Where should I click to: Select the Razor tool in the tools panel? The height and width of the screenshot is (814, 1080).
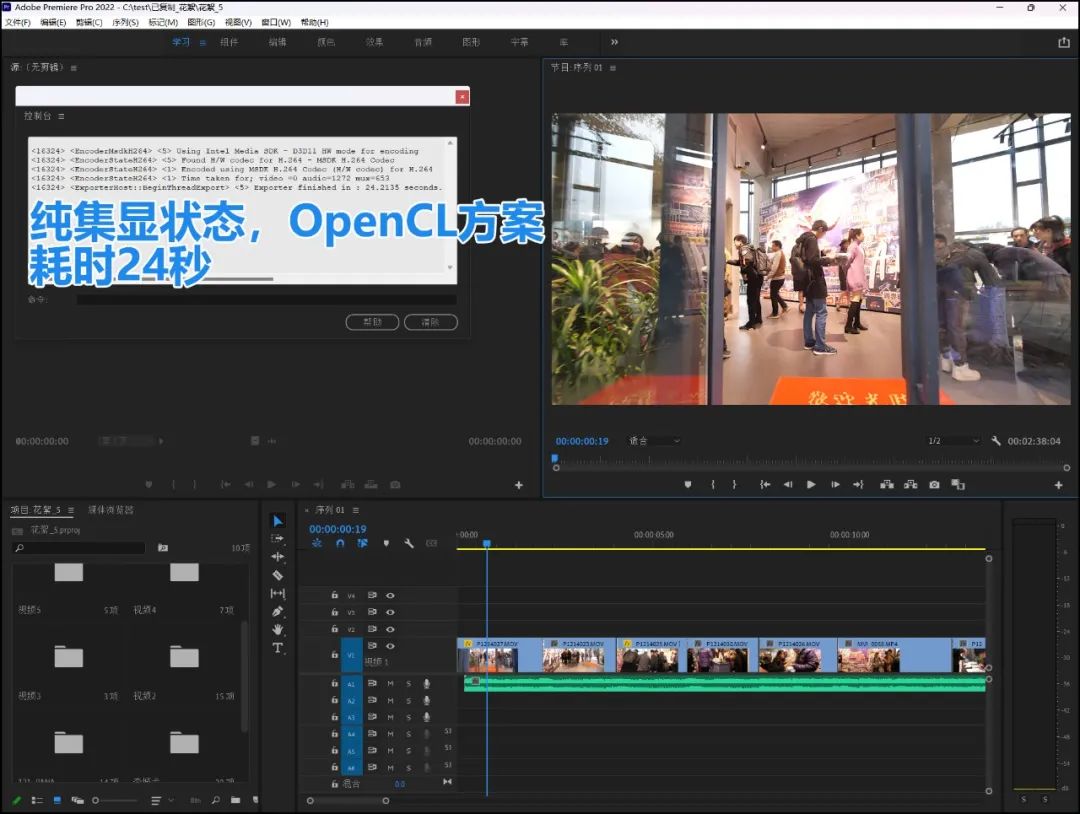278,575
